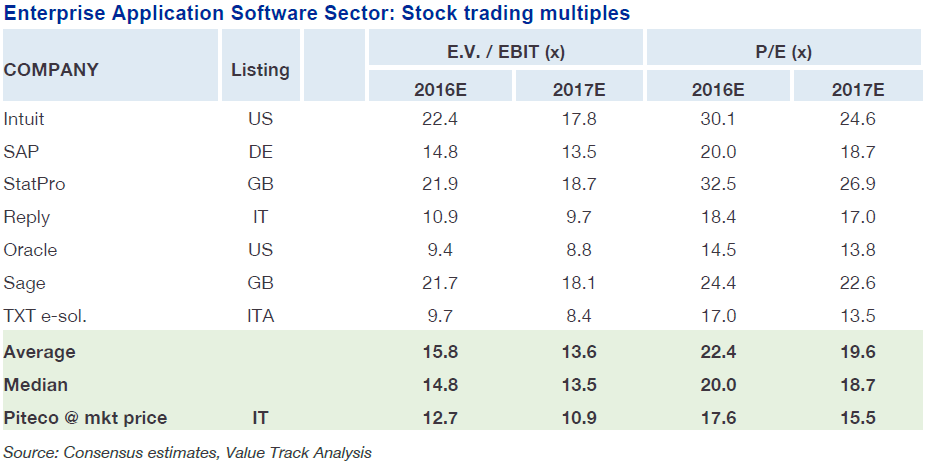Click Intuit's 2016E P/E value 30.1
This screenshot has height=466, width=931.
(718, 120)
